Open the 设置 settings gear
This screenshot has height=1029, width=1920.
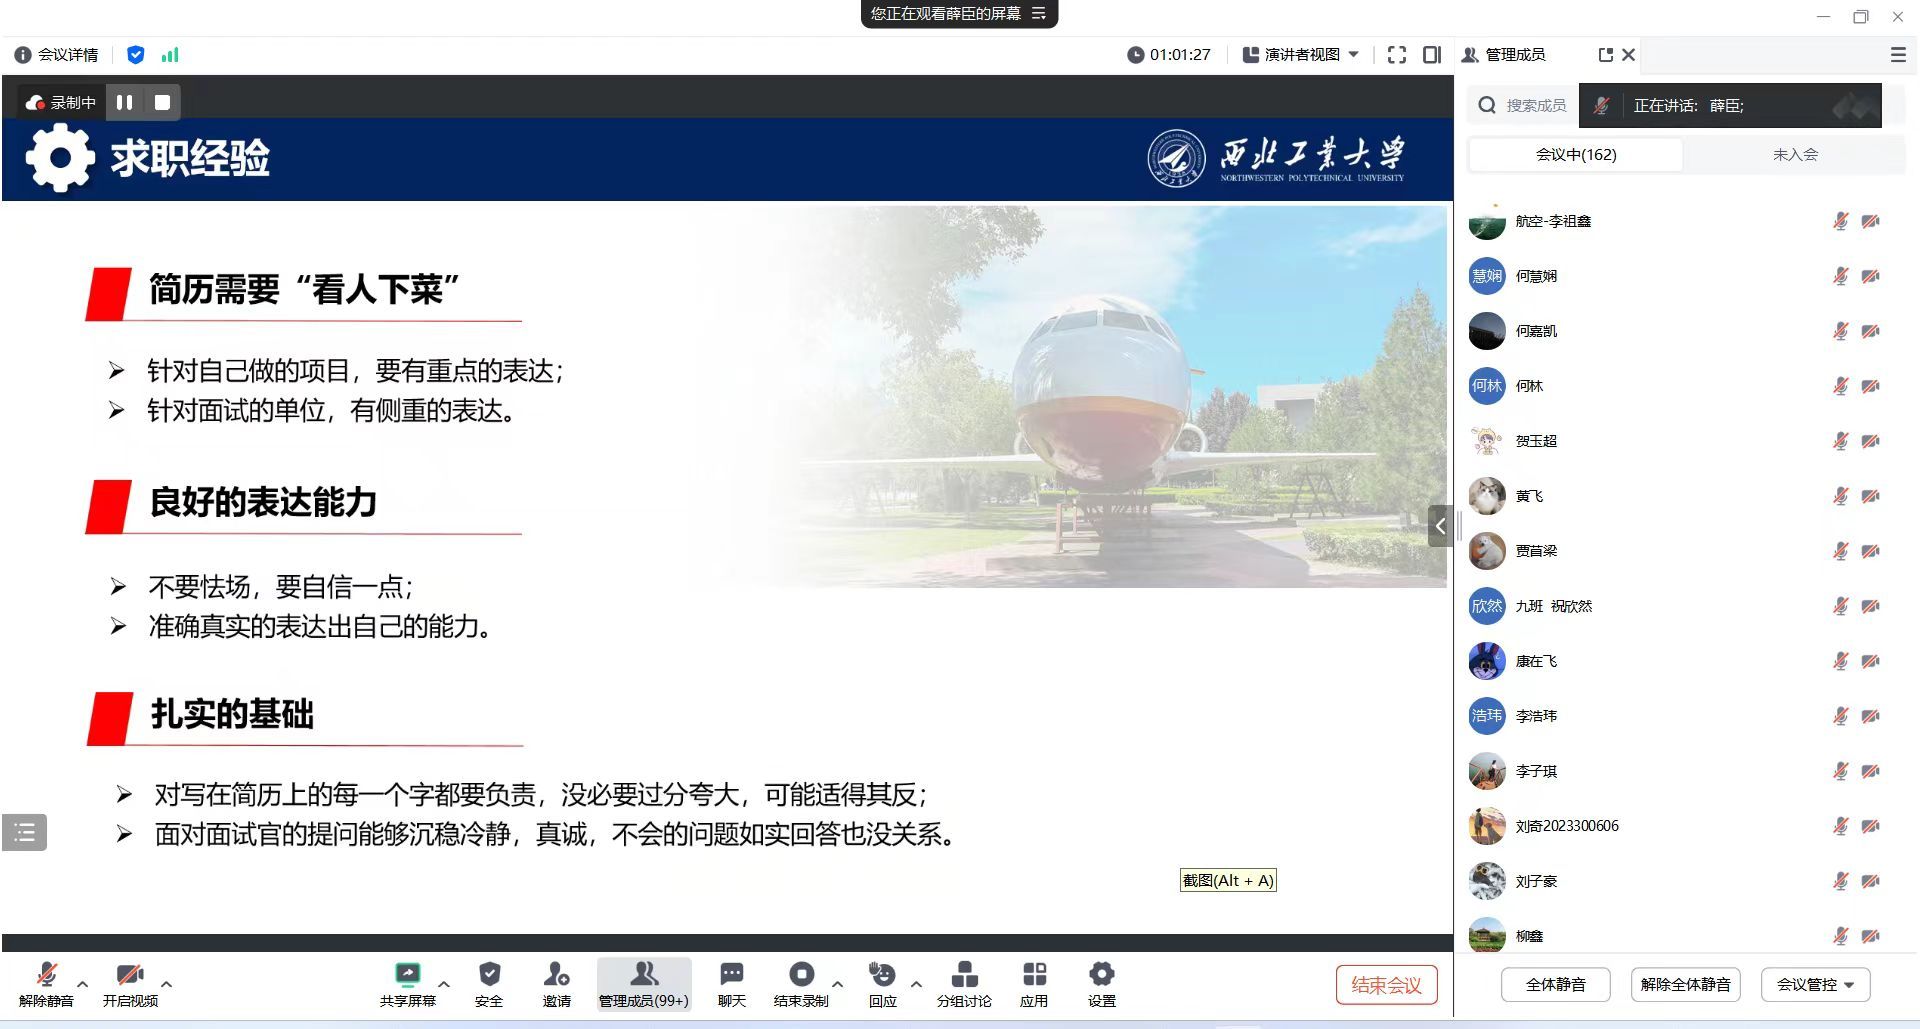click(1101, 975)
